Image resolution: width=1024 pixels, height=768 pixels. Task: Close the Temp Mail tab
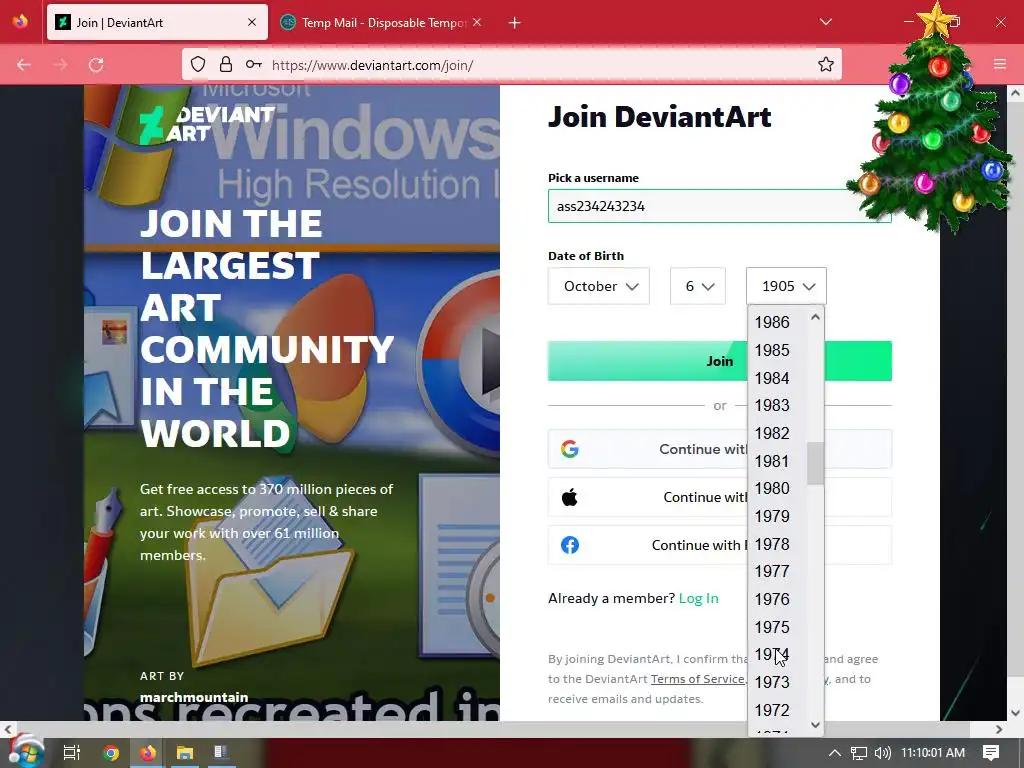click(x=477, y=22)
